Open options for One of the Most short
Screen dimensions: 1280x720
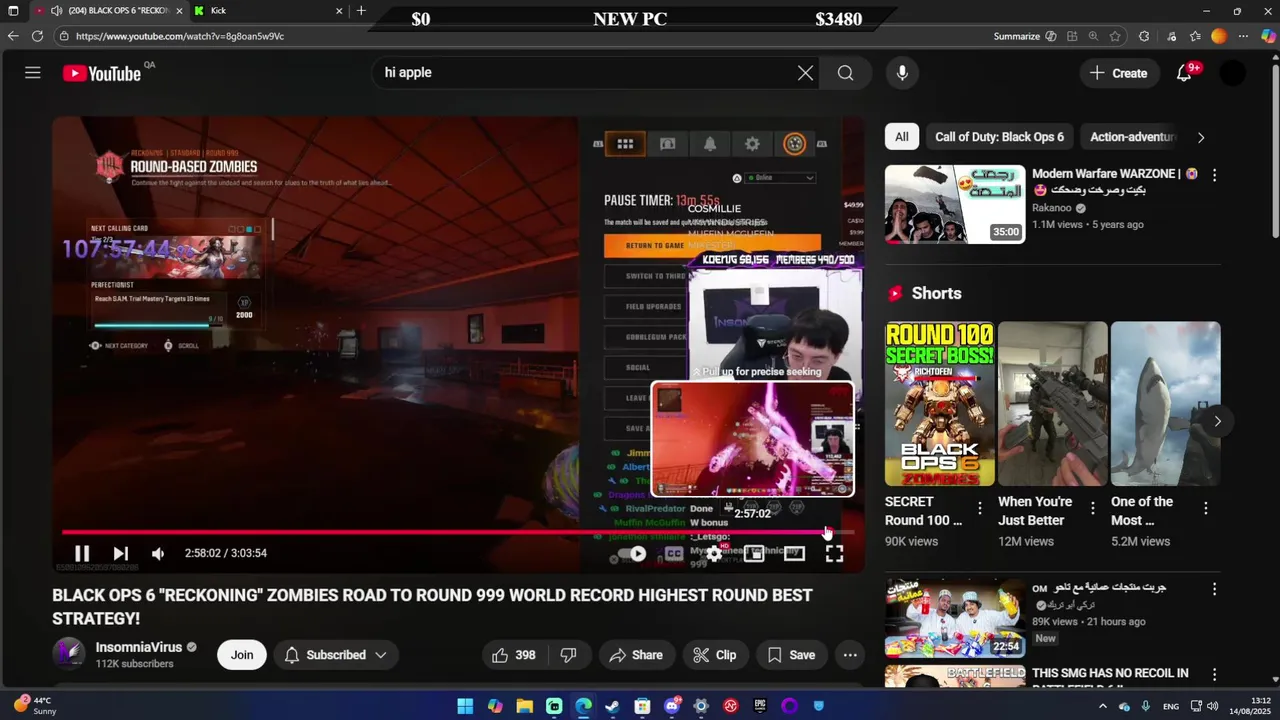coord(1205,508)
